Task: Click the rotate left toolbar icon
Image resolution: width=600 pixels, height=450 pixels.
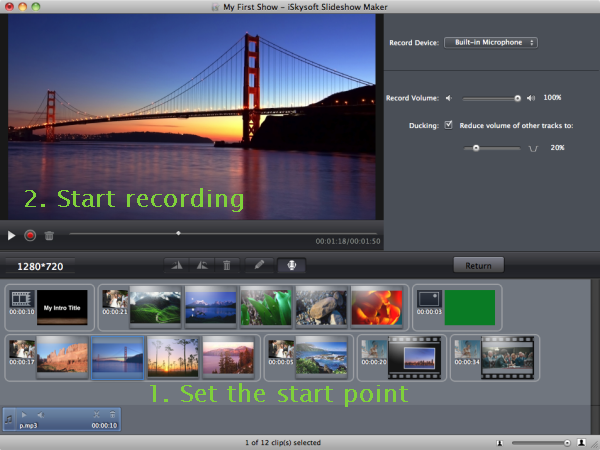Action: pyautogui.click(x=176, y=265)
